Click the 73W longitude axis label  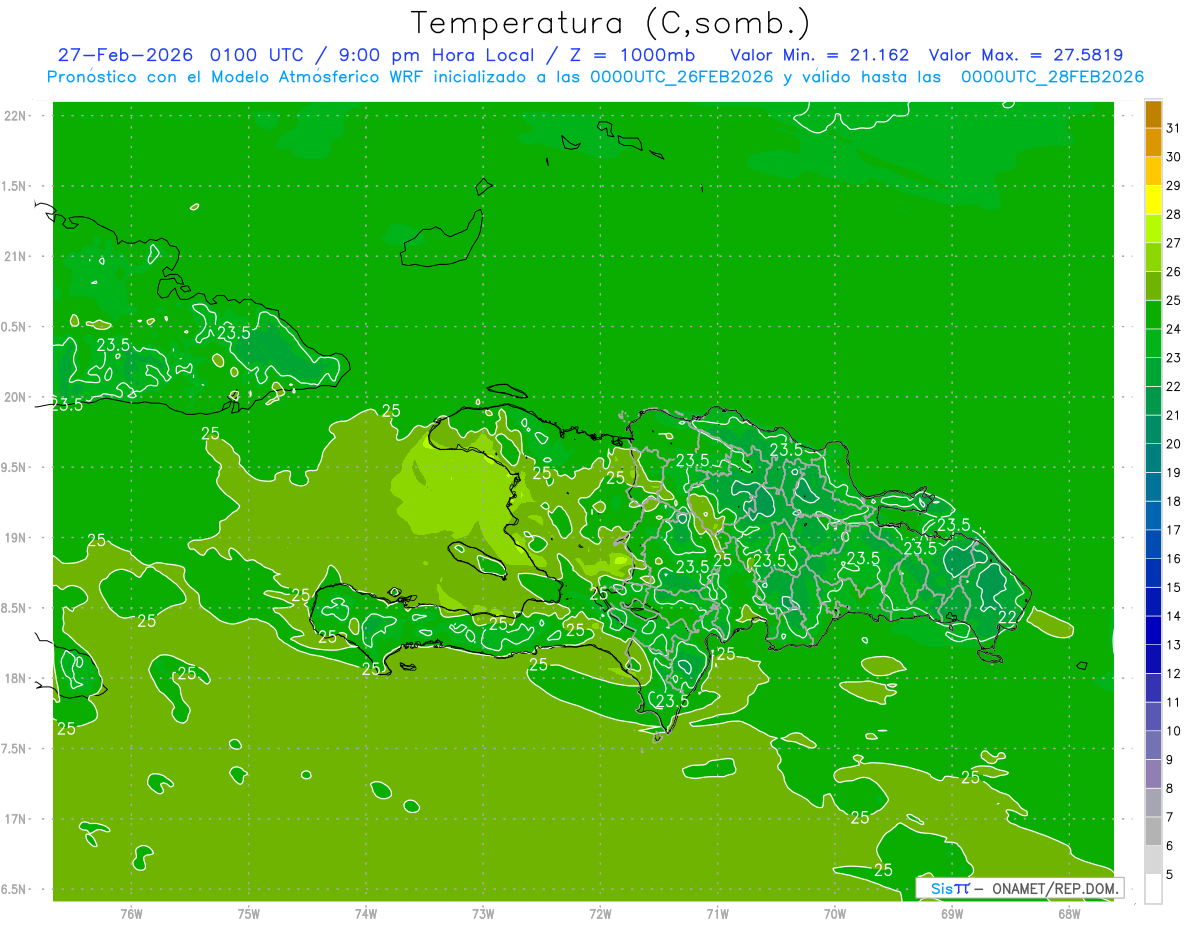coord(483,913)
